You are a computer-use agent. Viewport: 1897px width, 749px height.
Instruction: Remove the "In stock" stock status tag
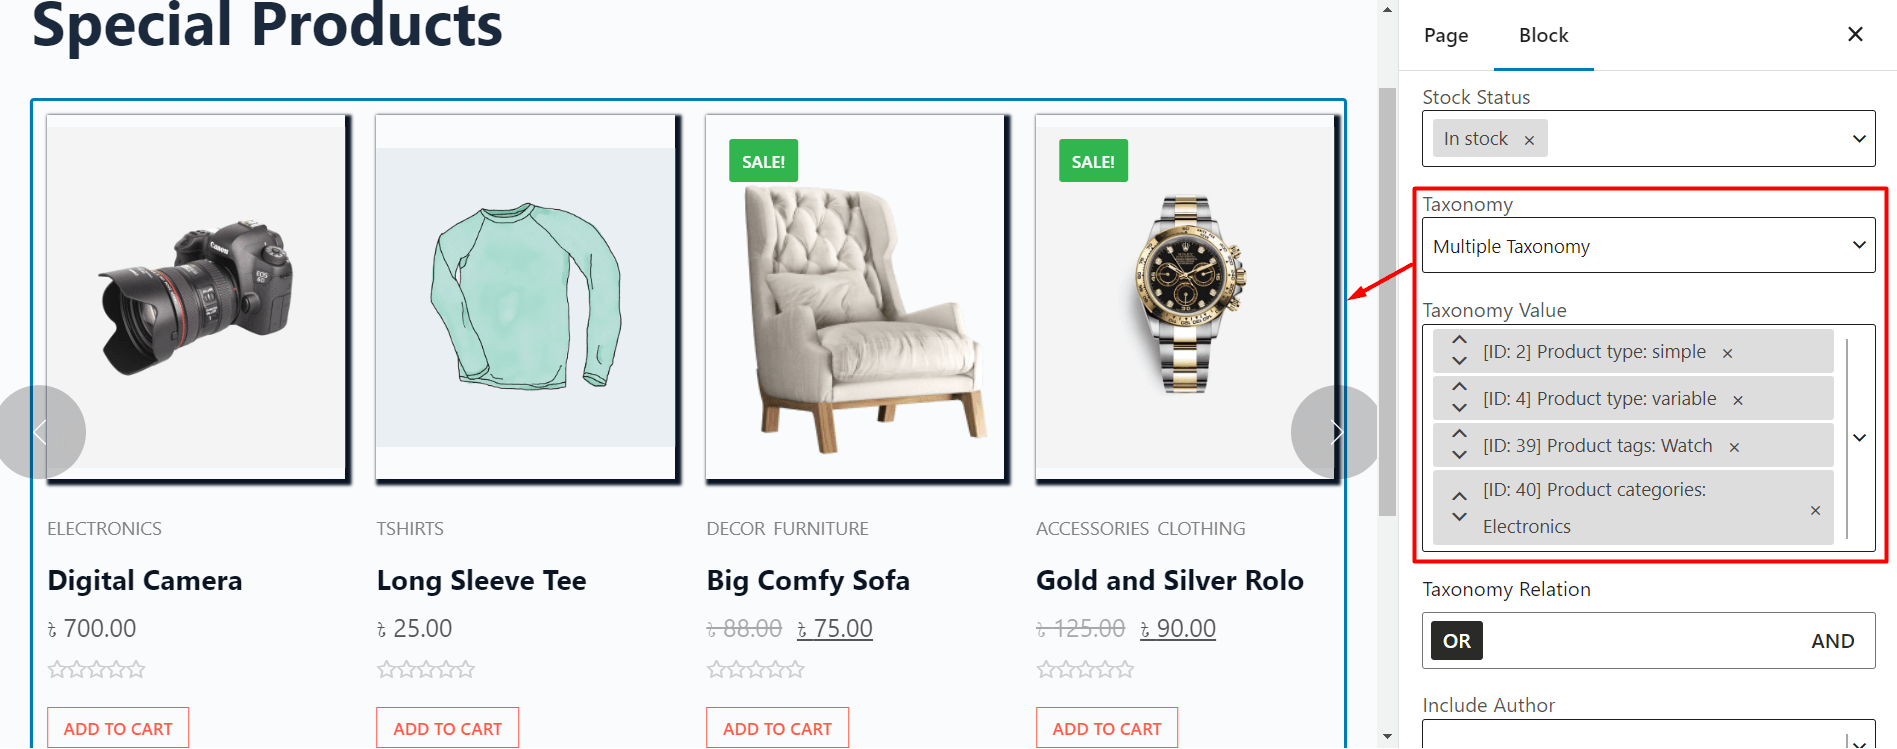click(x=1529, y=138)
